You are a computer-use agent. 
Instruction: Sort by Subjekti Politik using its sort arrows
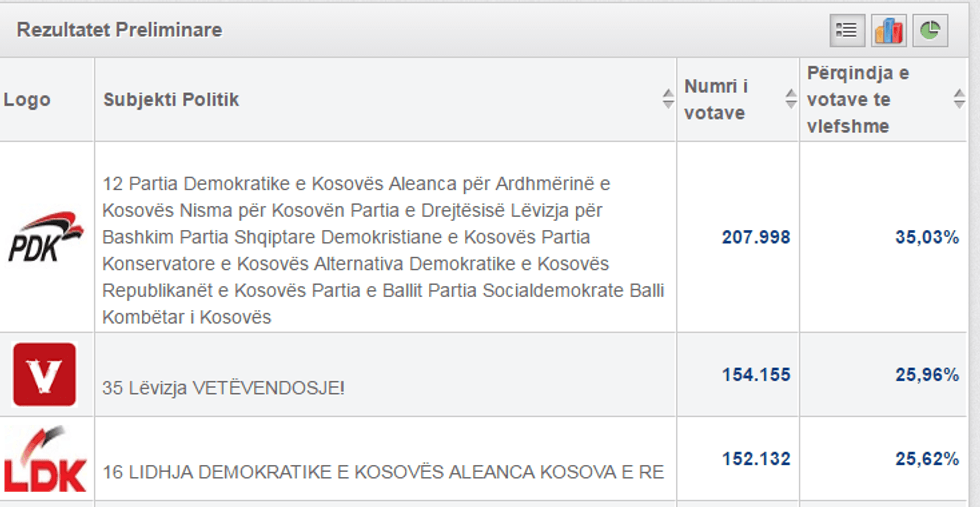click(x=668, y=99)
